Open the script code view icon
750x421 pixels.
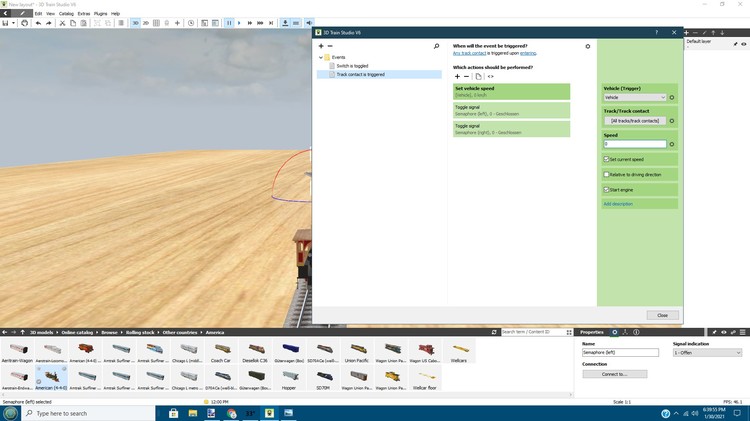point(491,76)
